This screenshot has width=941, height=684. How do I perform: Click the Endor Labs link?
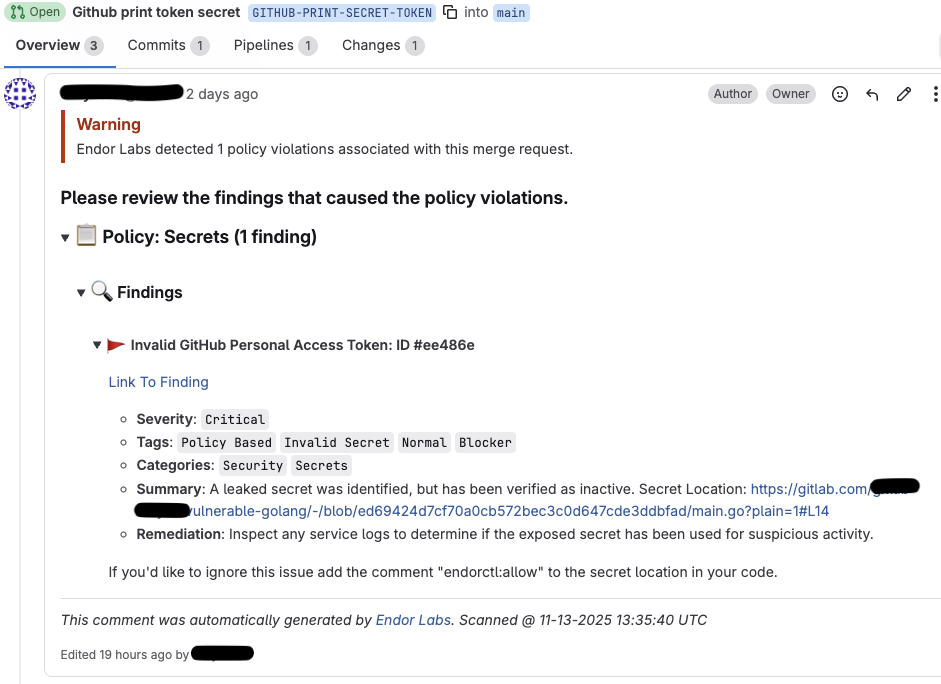coord(413,620)
